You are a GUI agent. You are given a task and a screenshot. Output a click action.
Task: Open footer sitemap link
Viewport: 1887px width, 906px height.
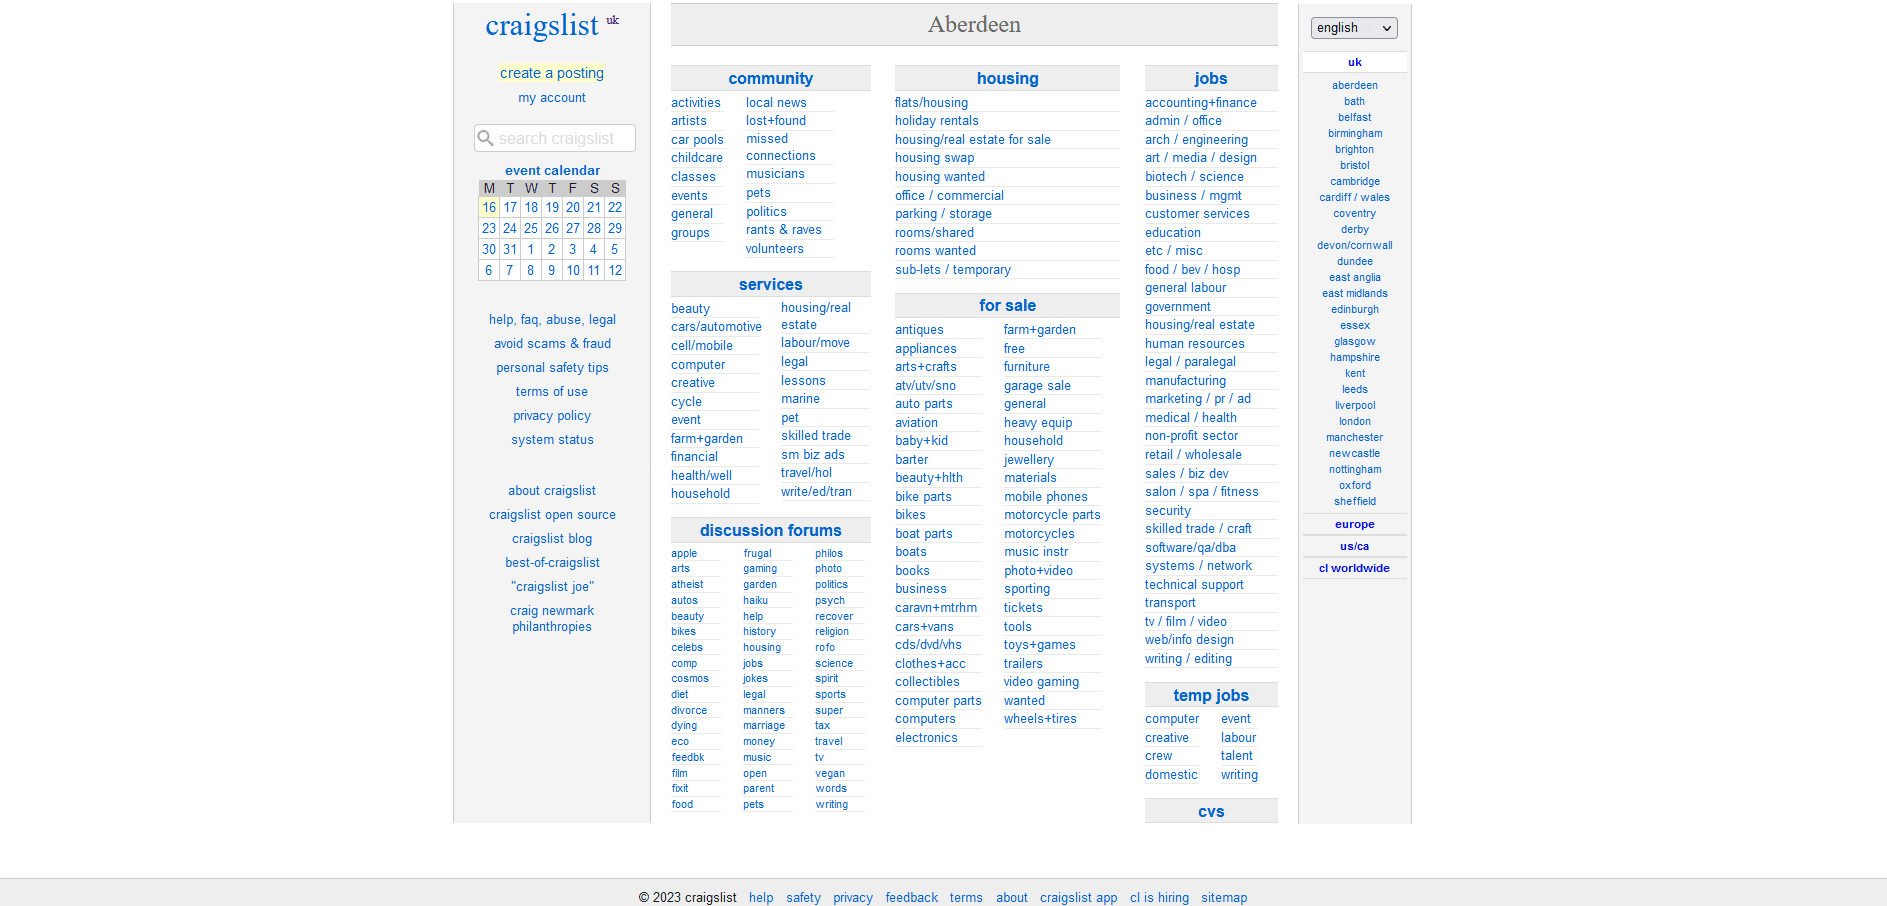point(1224,898)
